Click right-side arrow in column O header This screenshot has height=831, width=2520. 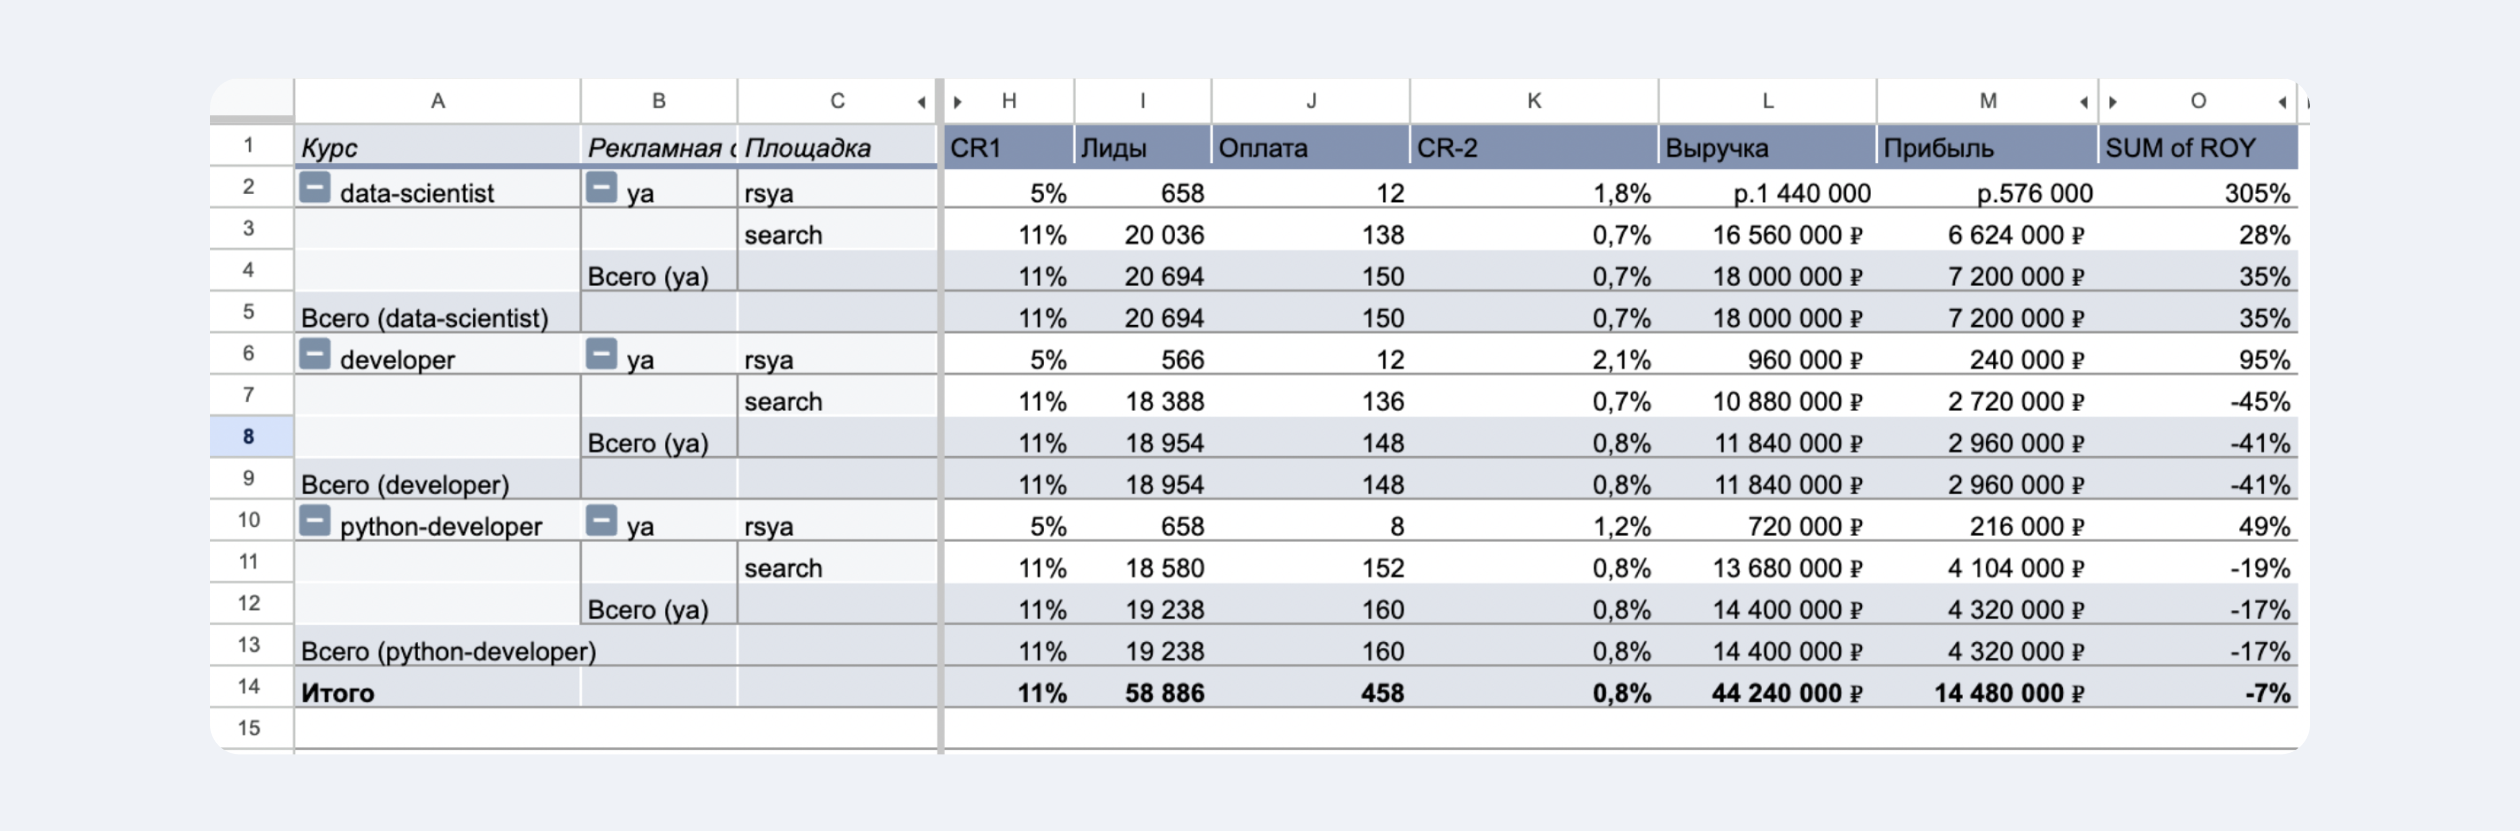point(2282,102)
